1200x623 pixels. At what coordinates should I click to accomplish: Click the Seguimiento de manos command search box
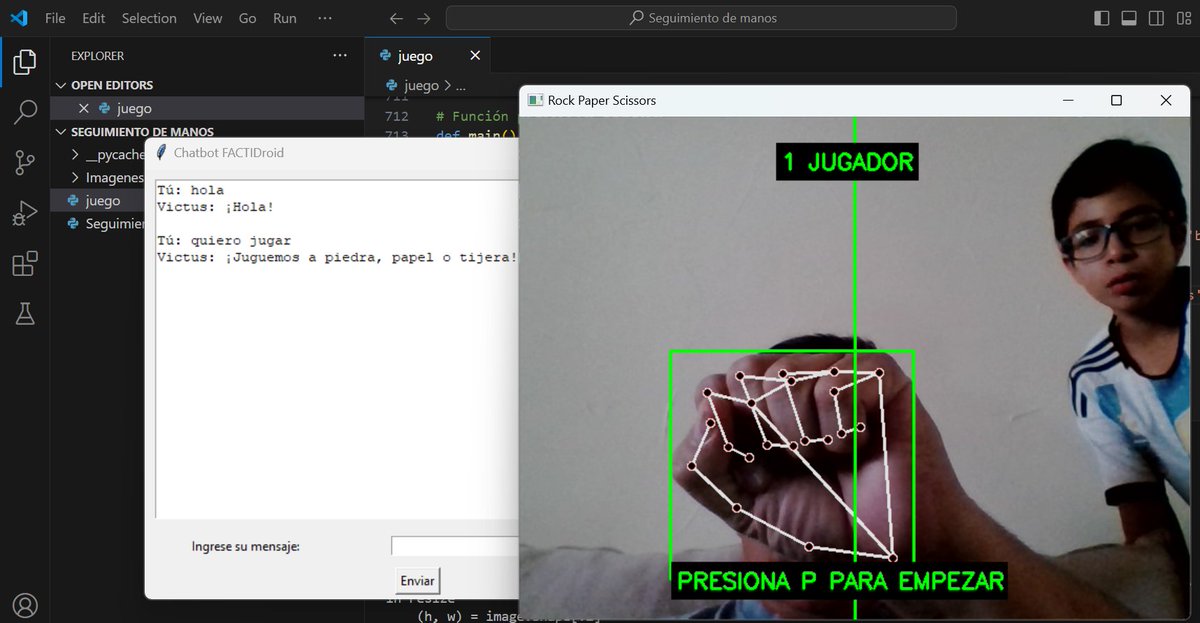coord(701,18)
